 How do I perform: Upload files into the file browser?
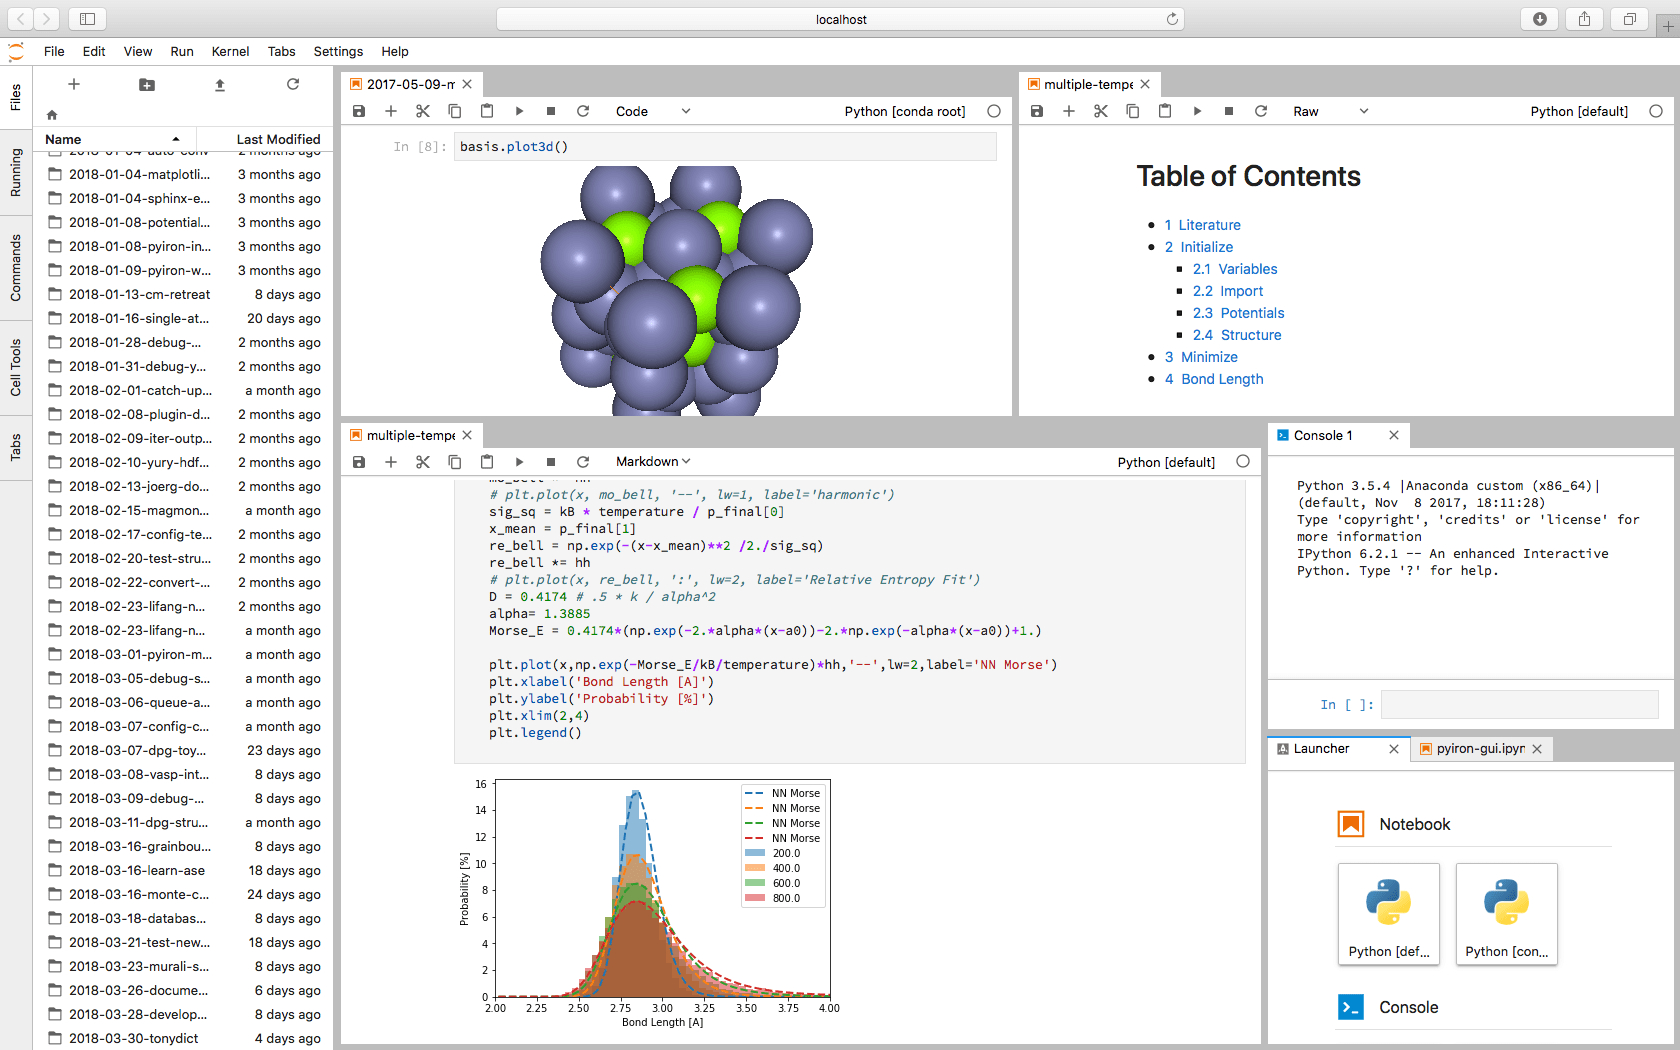[x=219, y=85]
